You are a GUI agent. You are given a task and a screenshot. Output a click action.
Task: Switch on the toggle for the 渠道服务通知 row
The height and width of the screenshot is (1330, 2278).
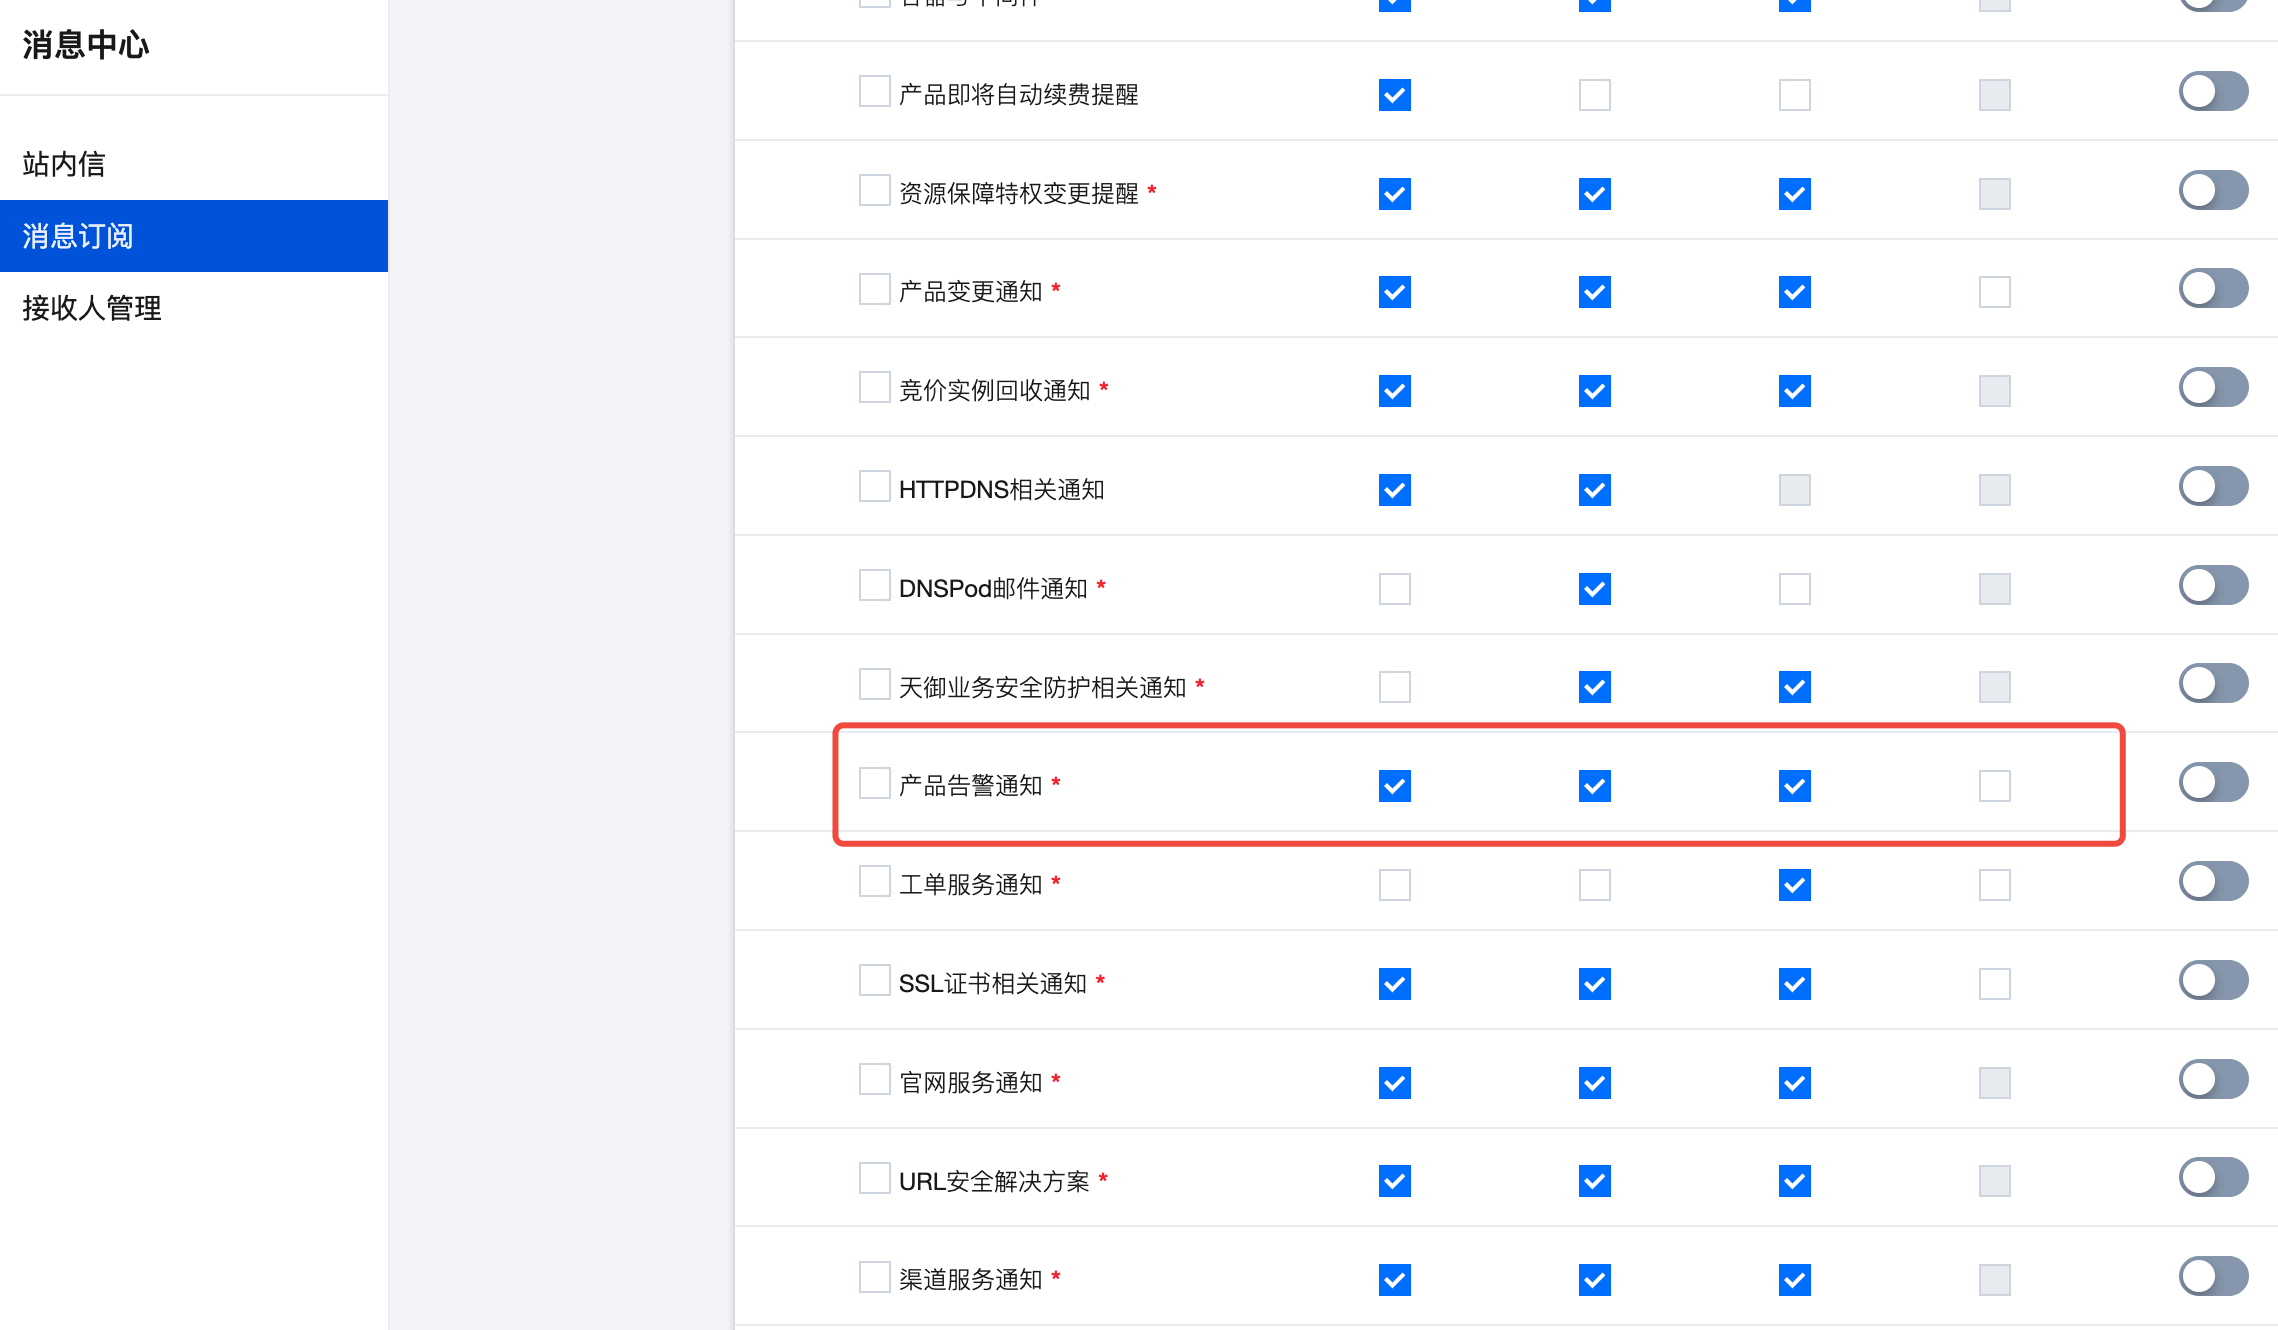coord(2213,1276)
